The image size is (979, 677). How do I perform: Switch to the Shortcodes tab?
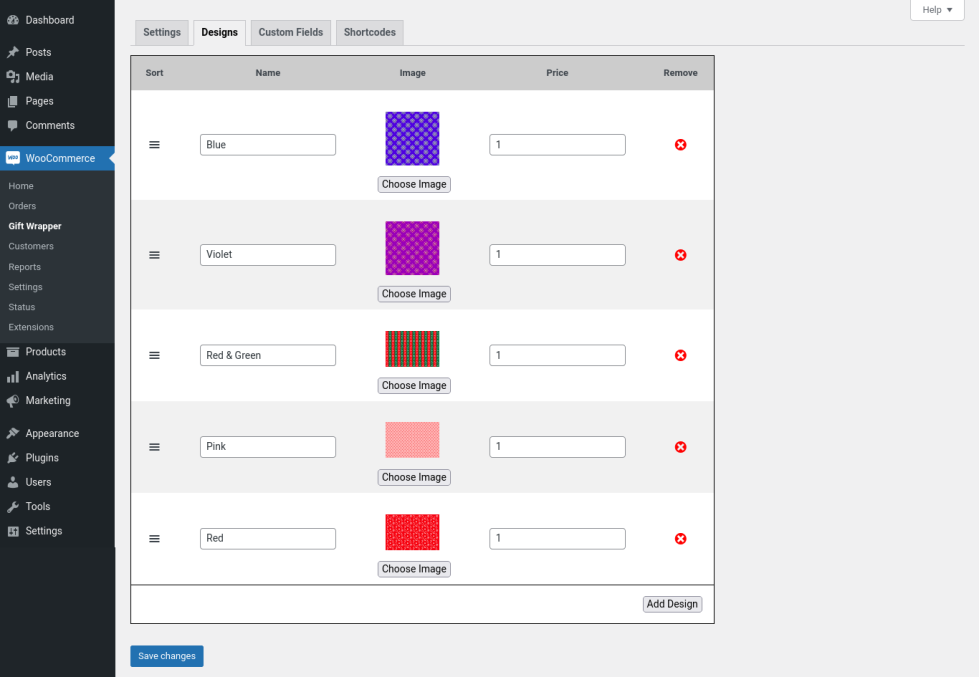click(x=369, y=32)
